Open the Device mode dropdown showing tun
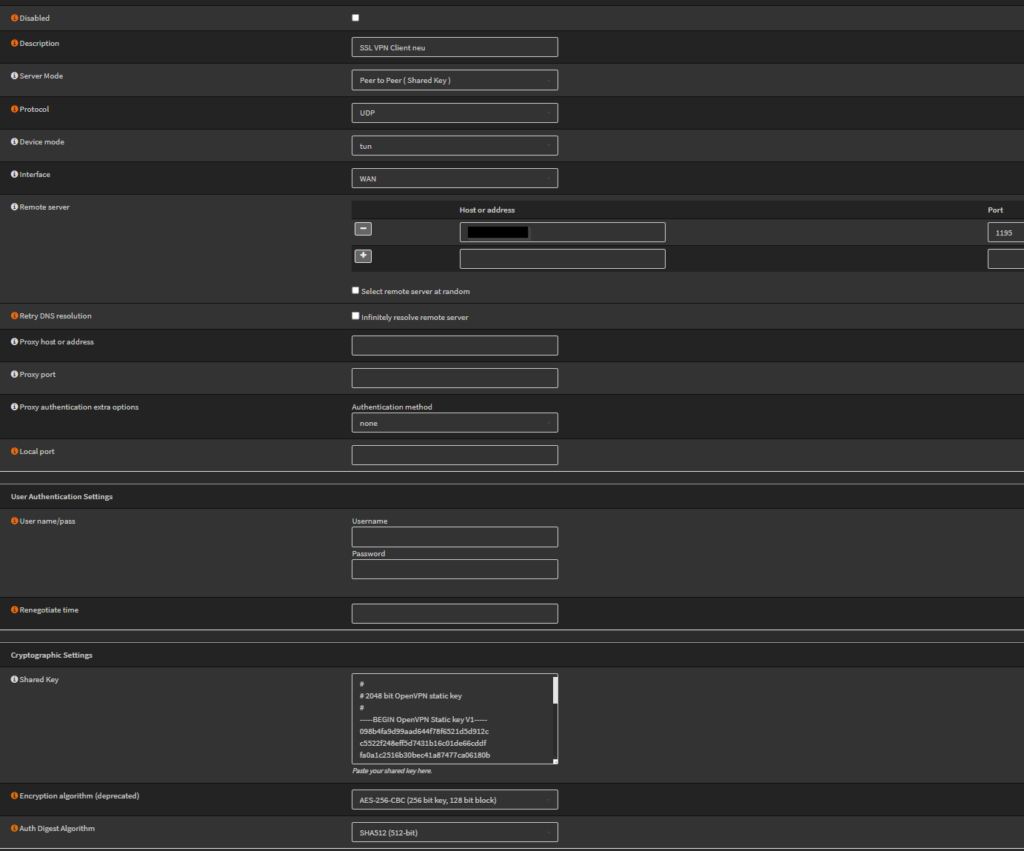The width and height of the screenshot is (1024, 851). click(x=454, y=146)
